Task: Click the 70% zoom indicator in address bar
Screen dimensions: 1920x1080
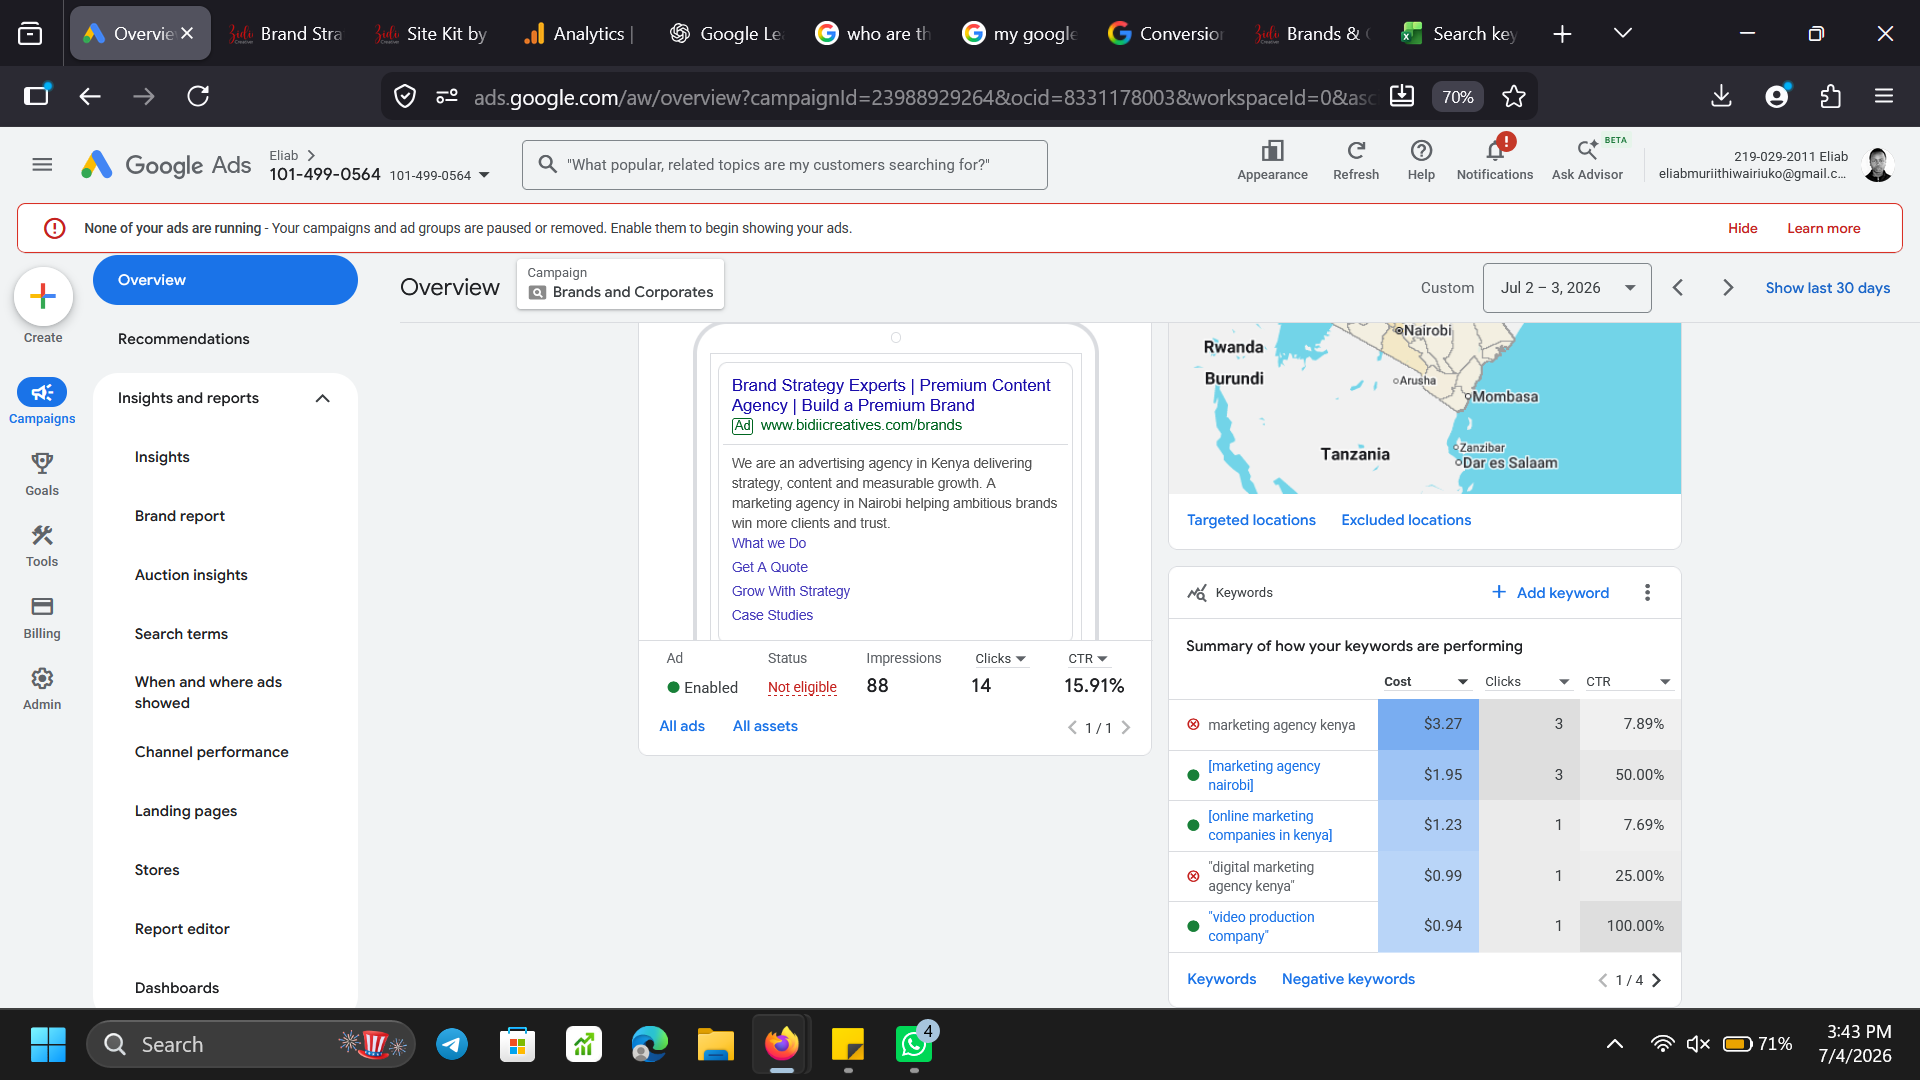Action: [x=1457, y=97]
